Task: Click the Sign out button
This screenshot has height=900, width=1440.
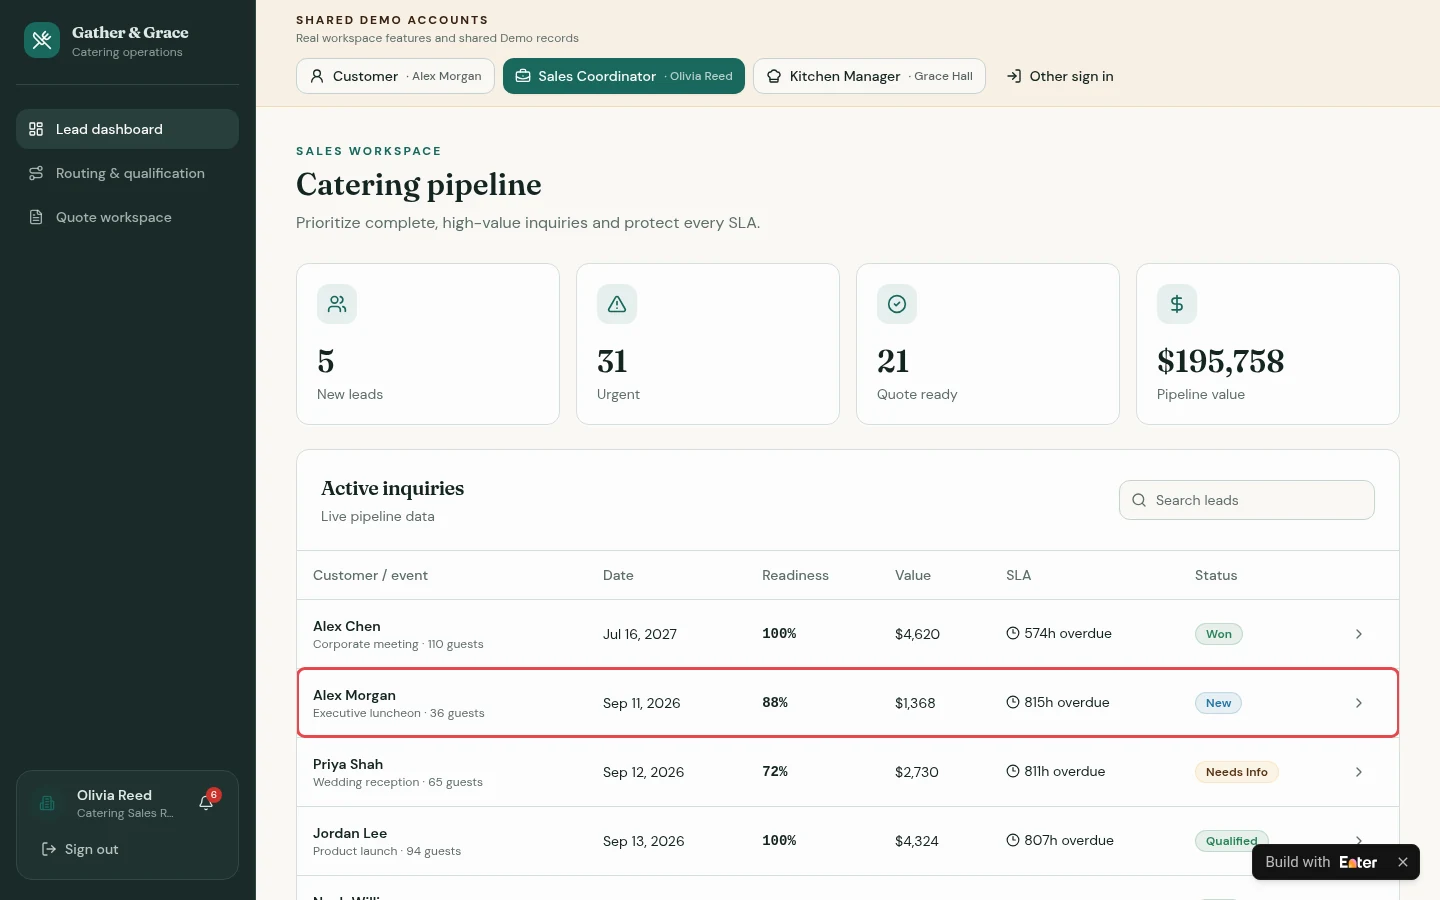Action: [80, 849]
